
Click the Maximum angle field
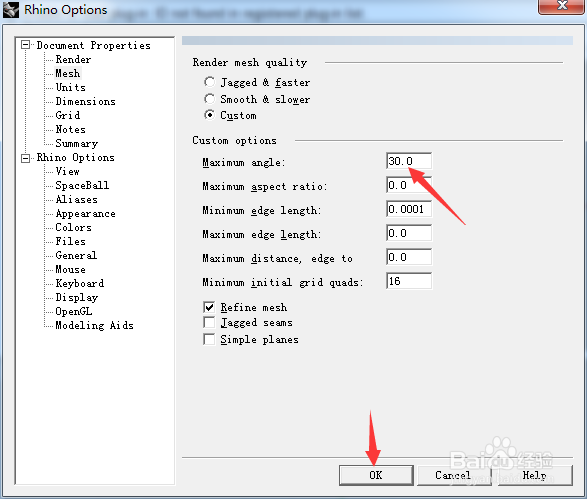tap(409, 161)
